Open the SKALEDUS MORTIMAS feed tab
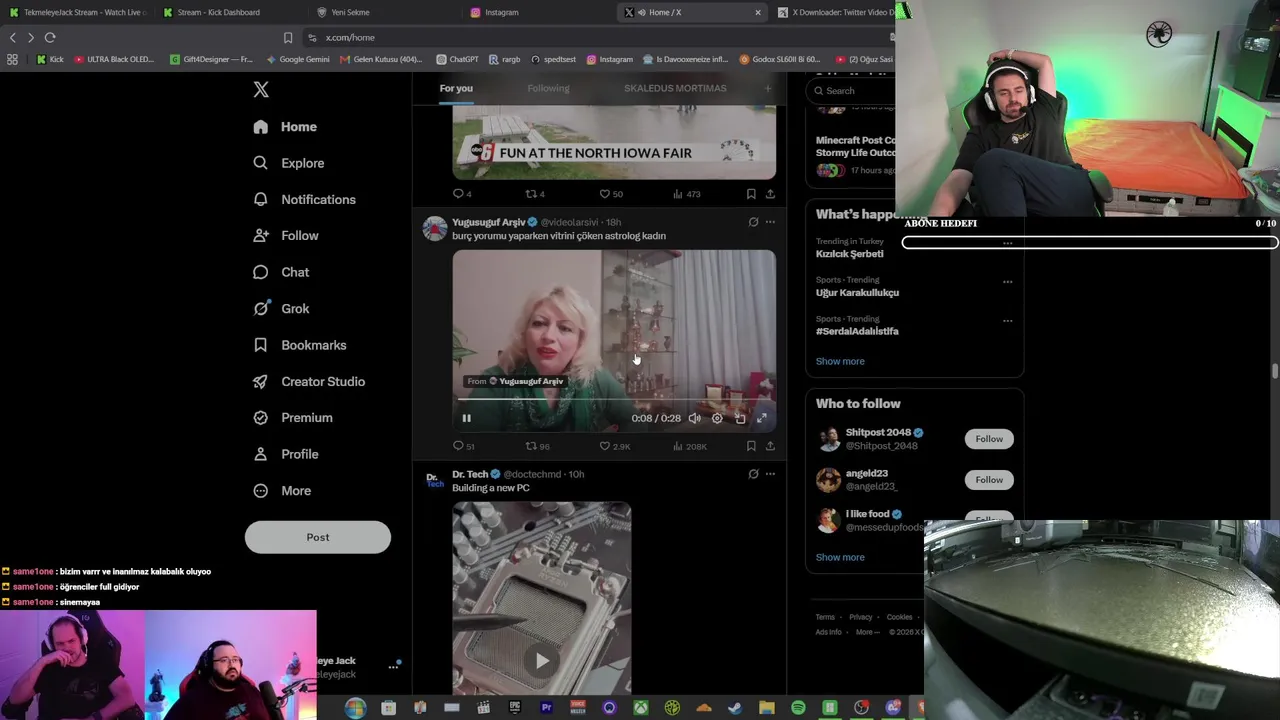This screenshot has width=1280, height=720. (x=675, y=88)
